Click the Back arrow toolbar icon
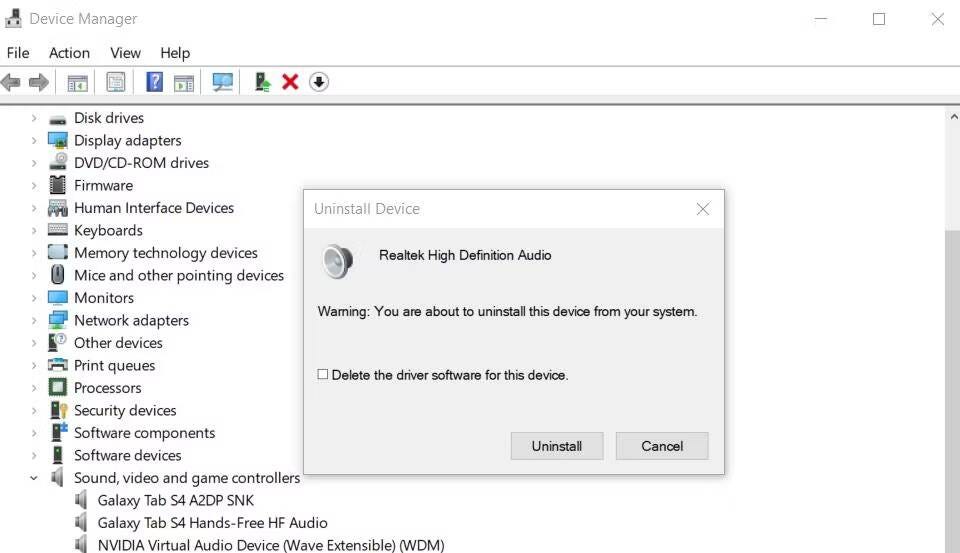960x553 pixels. [11, 82]
